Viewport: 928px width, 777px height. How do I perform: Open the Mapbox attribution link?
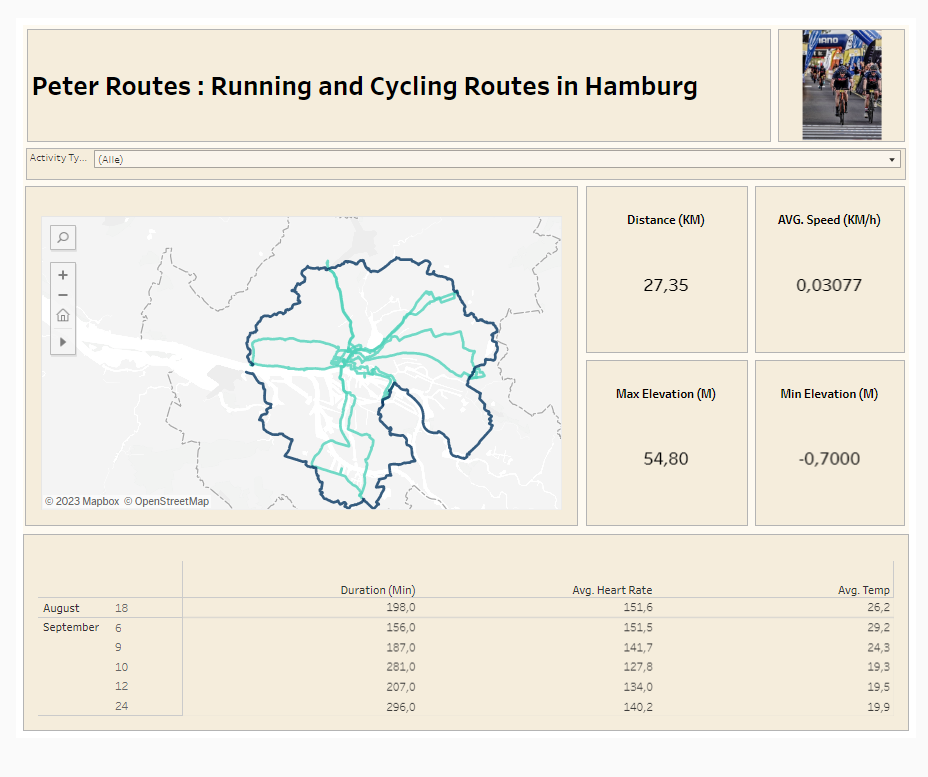tap(82, 501)
